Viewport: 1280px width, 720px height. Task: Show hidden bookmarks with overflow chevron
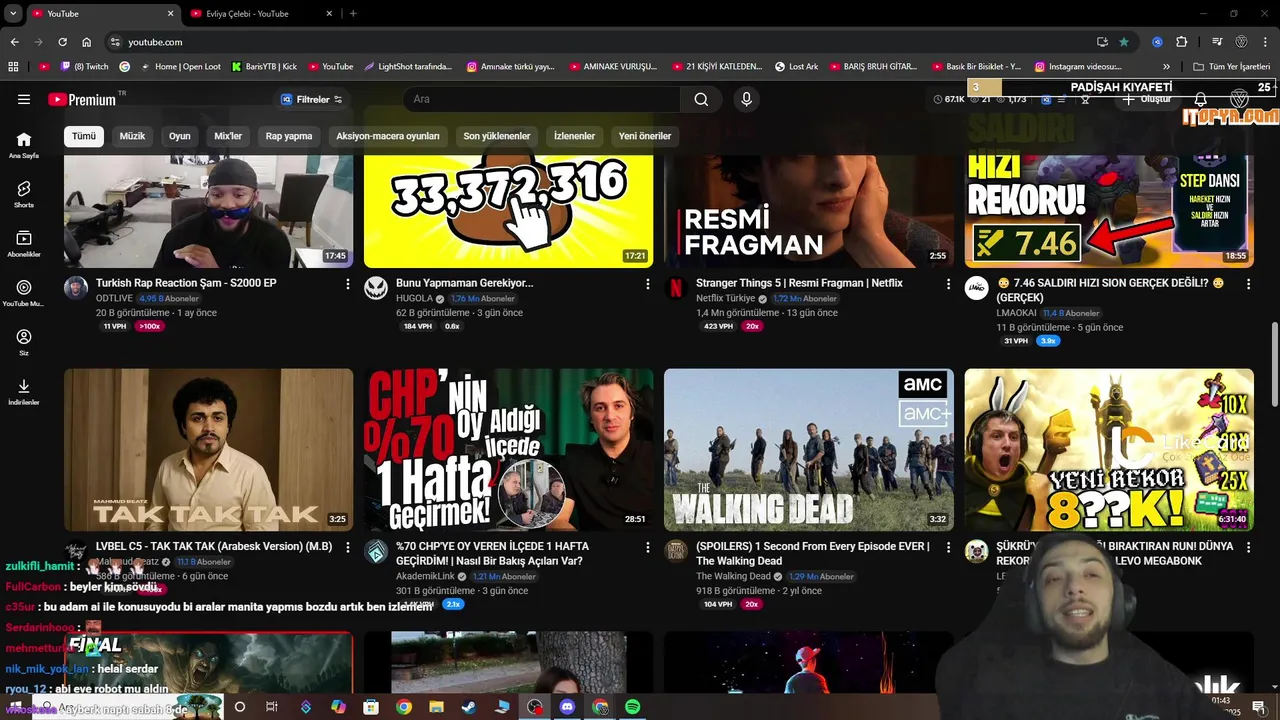coord(1166,67)
